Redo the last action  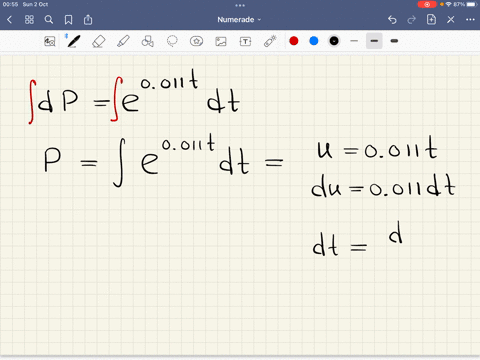pyautogui.click(x=412, y=20)
